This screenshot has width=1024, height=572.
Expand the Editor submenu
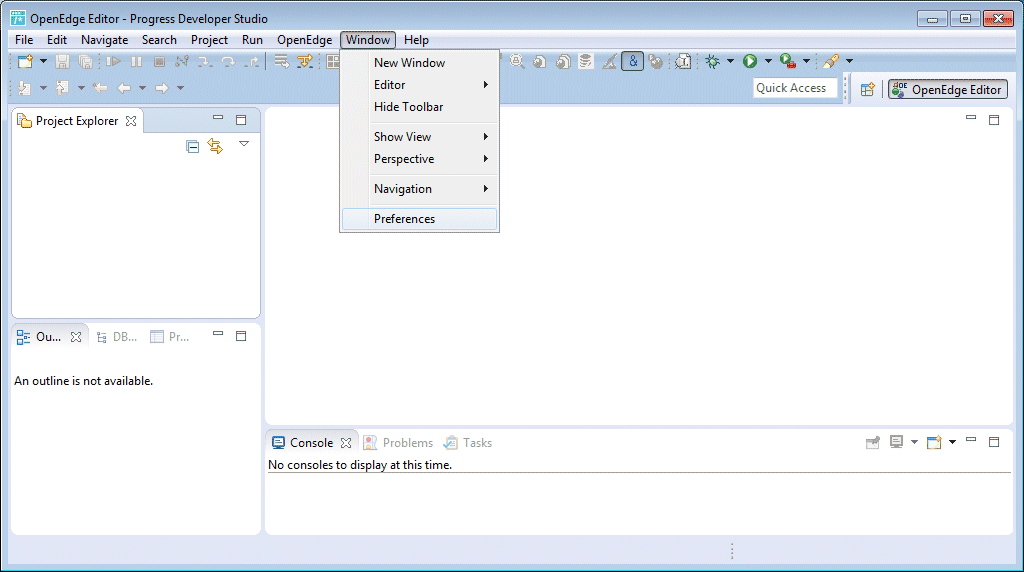pos(419,85)
